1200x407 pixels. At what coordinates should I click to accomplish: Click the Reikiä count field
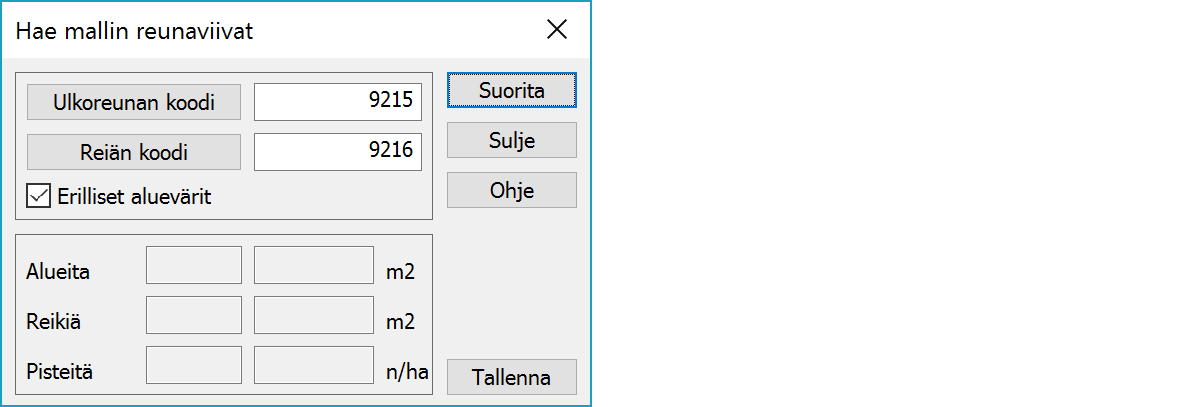point(194,316)
